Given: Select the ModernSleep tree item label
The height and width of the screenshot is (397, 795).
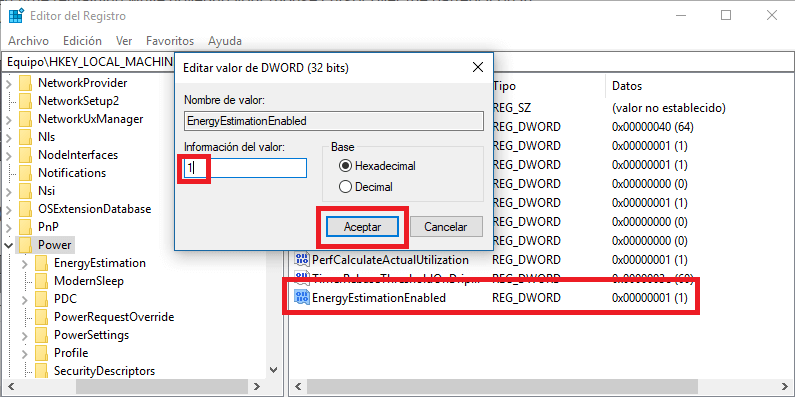Looking at the screenshot, I should (x=89, y=280).
